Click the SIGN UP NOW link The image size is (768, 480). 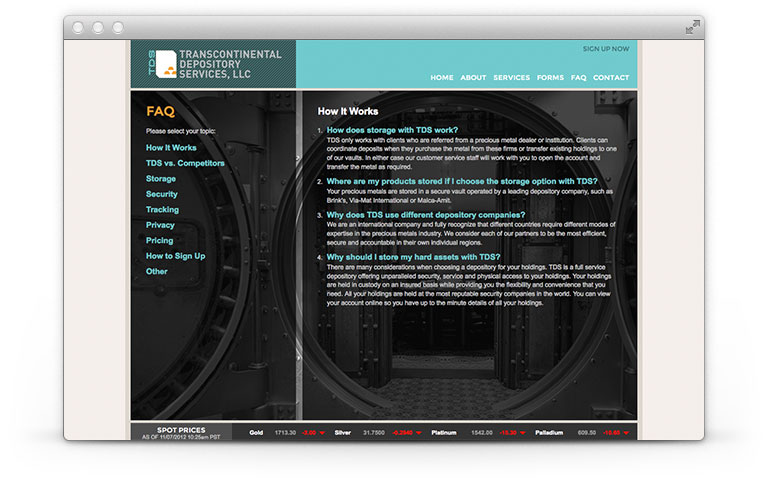606,49
